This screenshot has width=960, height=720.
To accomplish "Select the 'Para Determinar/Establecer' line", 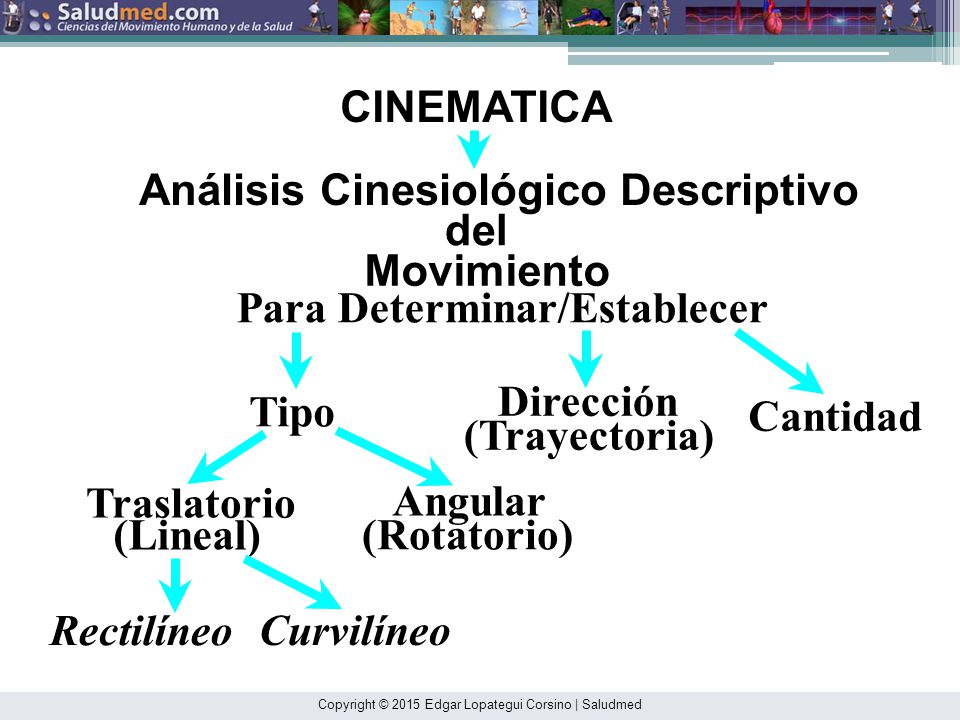I will pos(502,308).
